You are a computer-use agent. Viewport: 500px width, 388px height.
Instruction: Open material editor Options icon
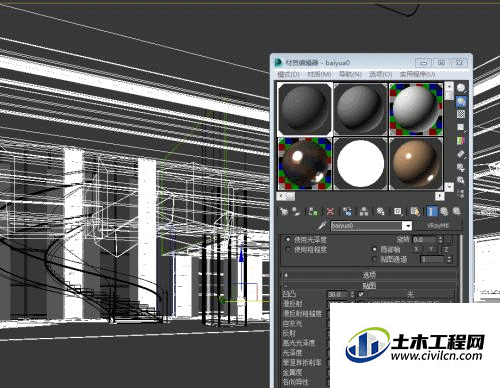tap(461, 167)
